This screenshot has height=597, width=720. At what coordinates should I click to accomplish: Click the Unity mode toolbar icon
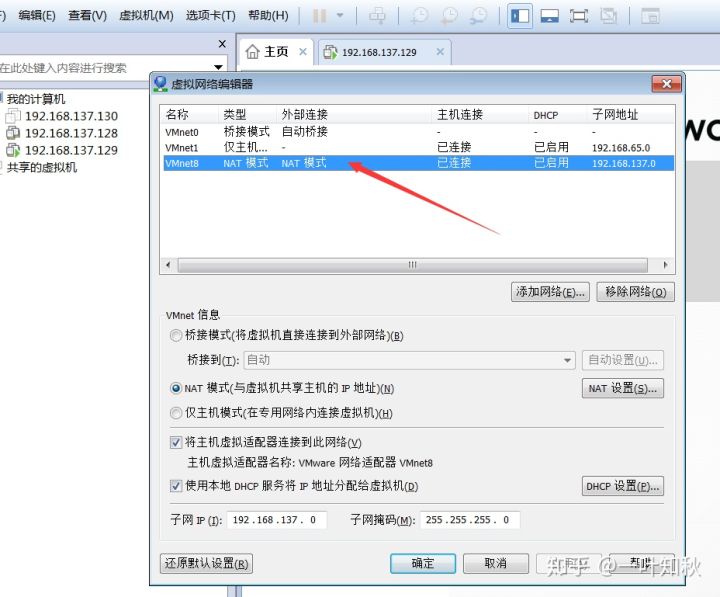pyautogui.click(x=608, y=16)
